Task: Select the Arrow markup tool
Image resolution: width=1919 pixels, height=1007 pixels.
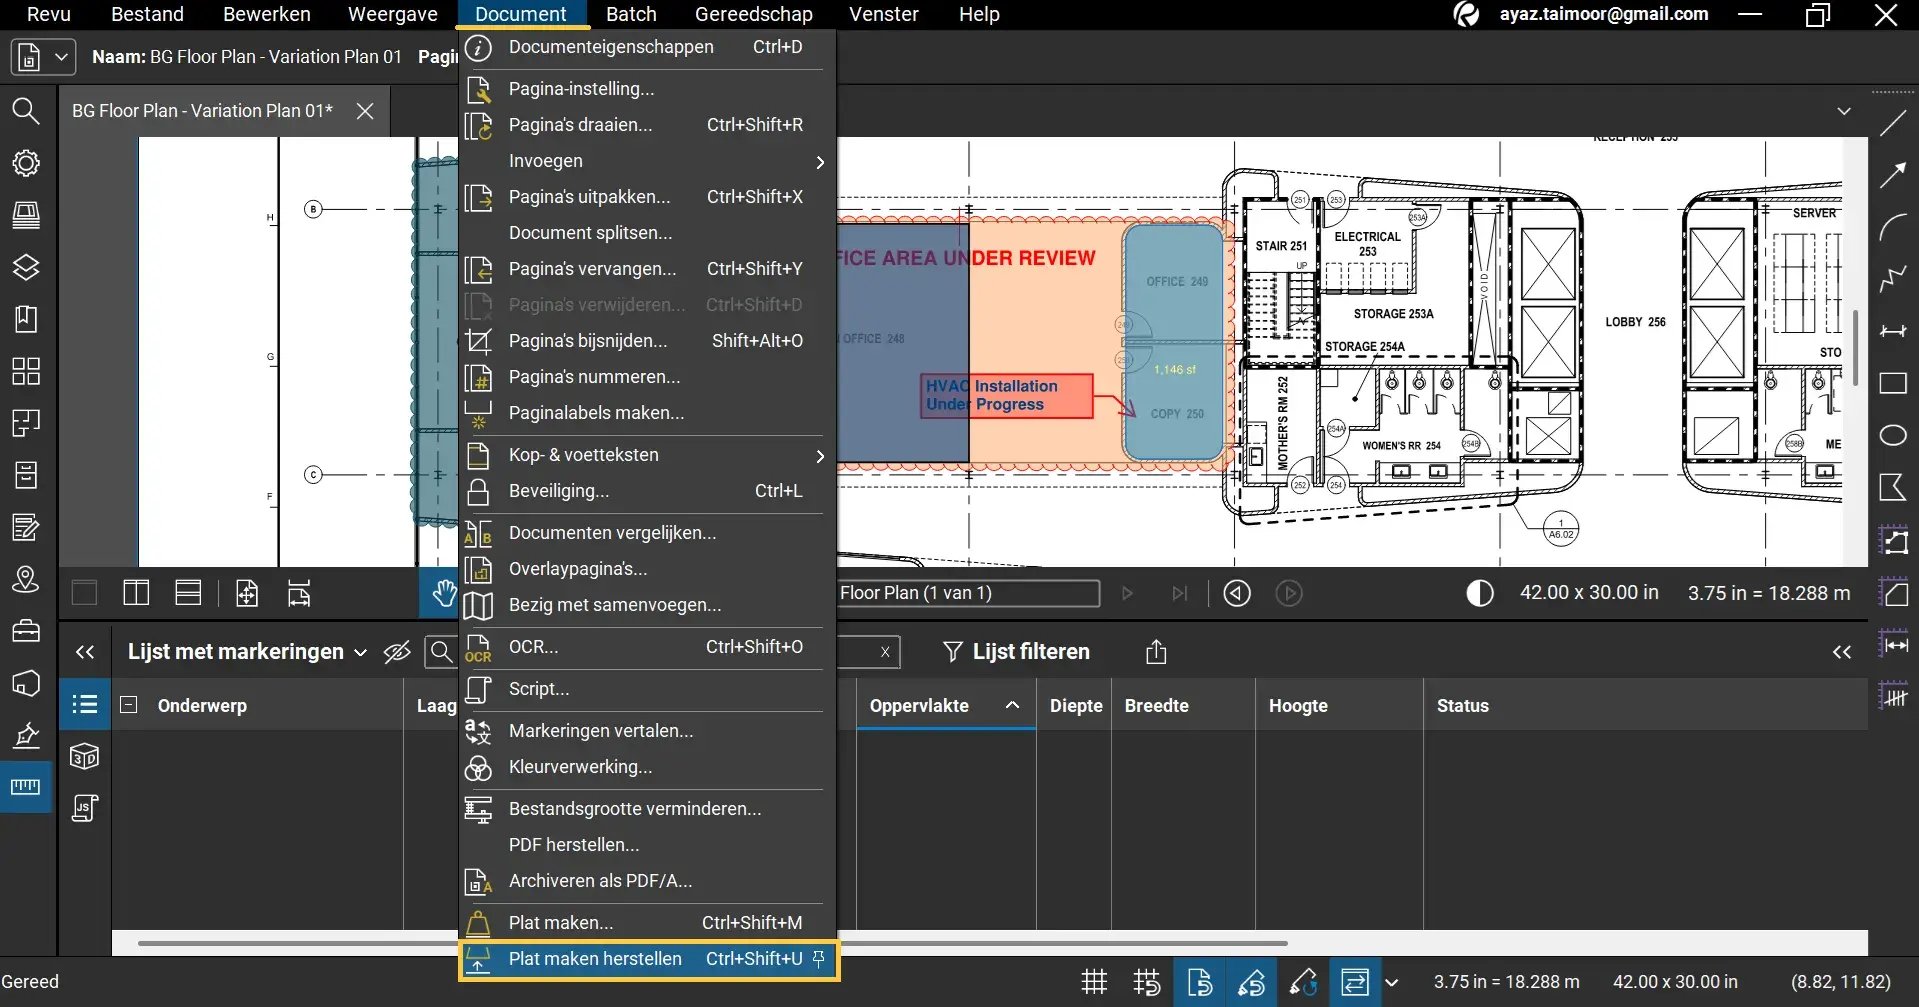Action: pos(1893,176)
